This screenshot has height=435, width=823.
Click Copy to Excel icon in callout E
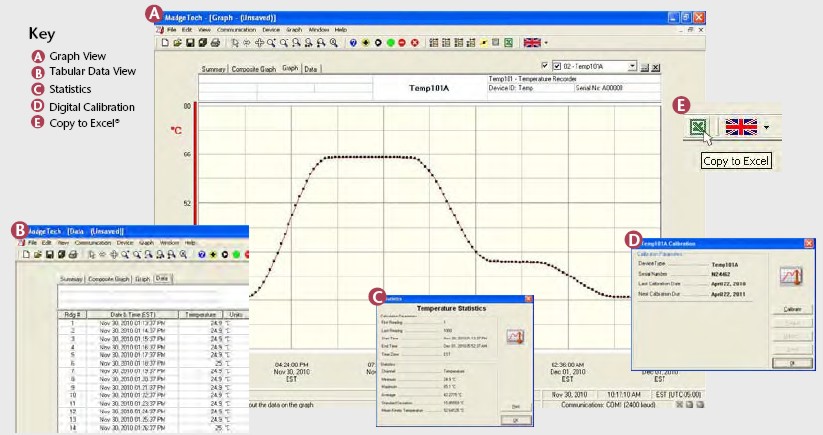pos(698,127)
